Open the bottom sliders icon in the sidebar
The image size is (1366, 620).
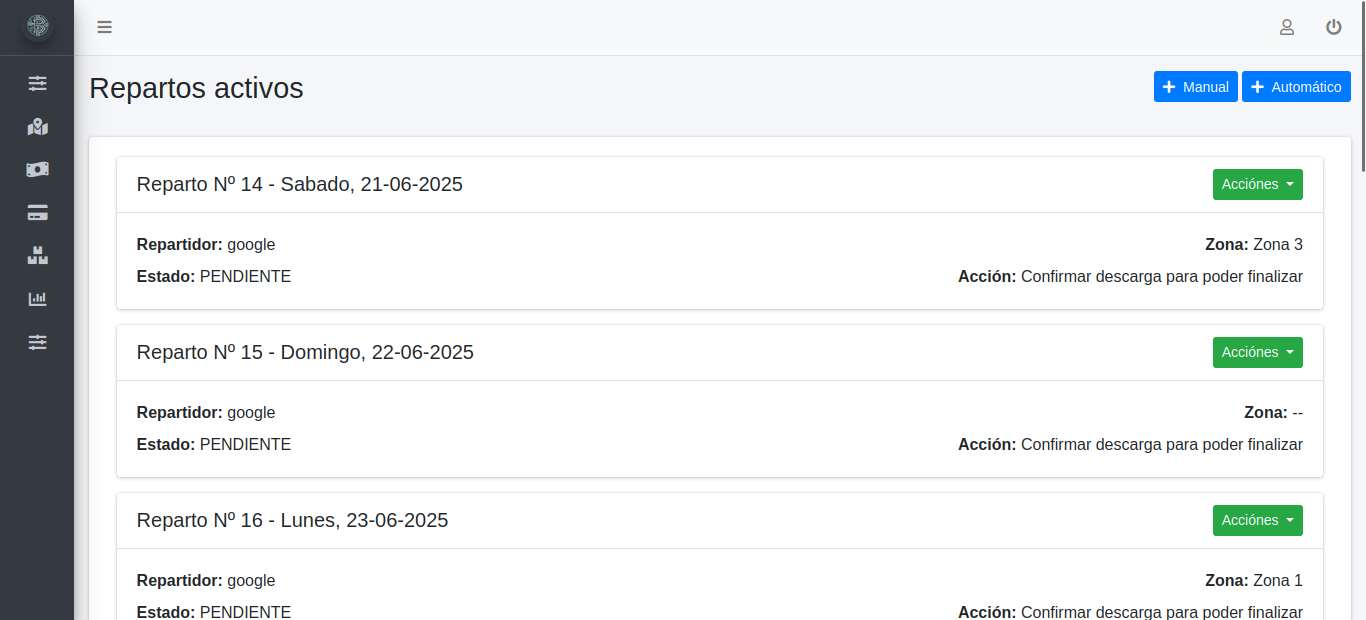[37, 342]
